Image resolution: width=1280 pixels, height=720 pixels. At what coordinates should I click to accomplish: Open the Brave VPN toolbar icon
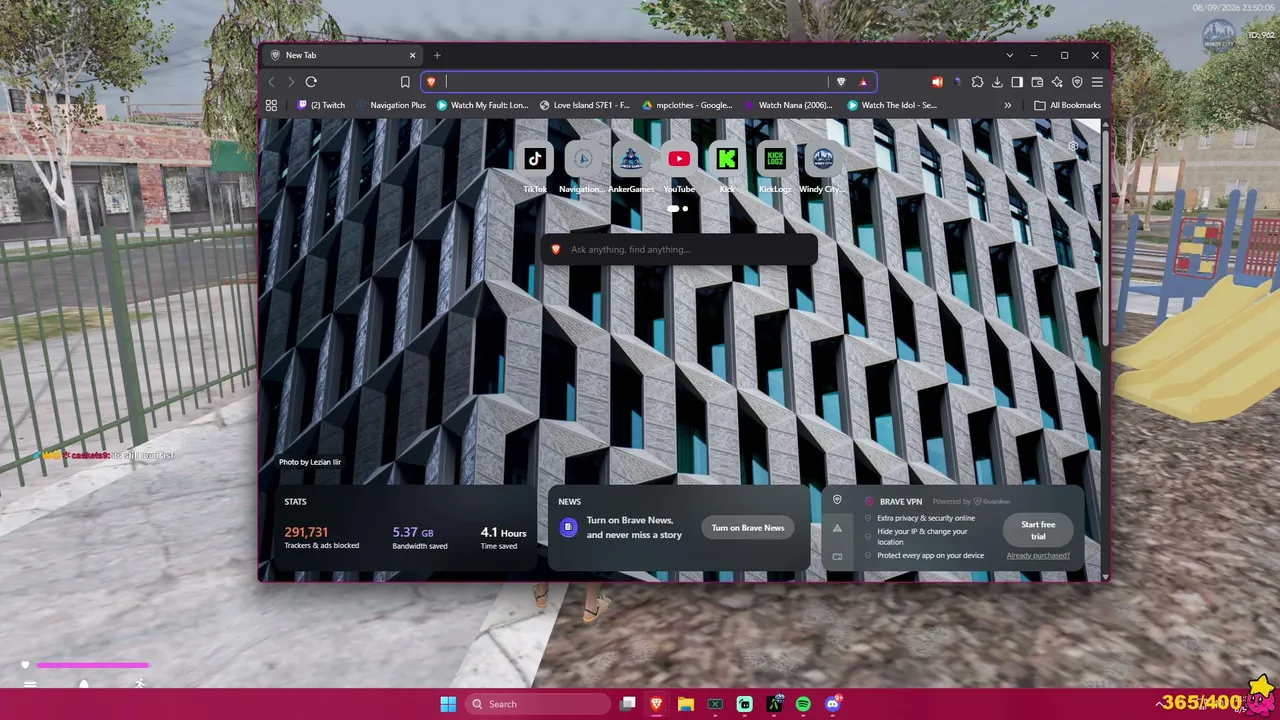point(1077,82)
